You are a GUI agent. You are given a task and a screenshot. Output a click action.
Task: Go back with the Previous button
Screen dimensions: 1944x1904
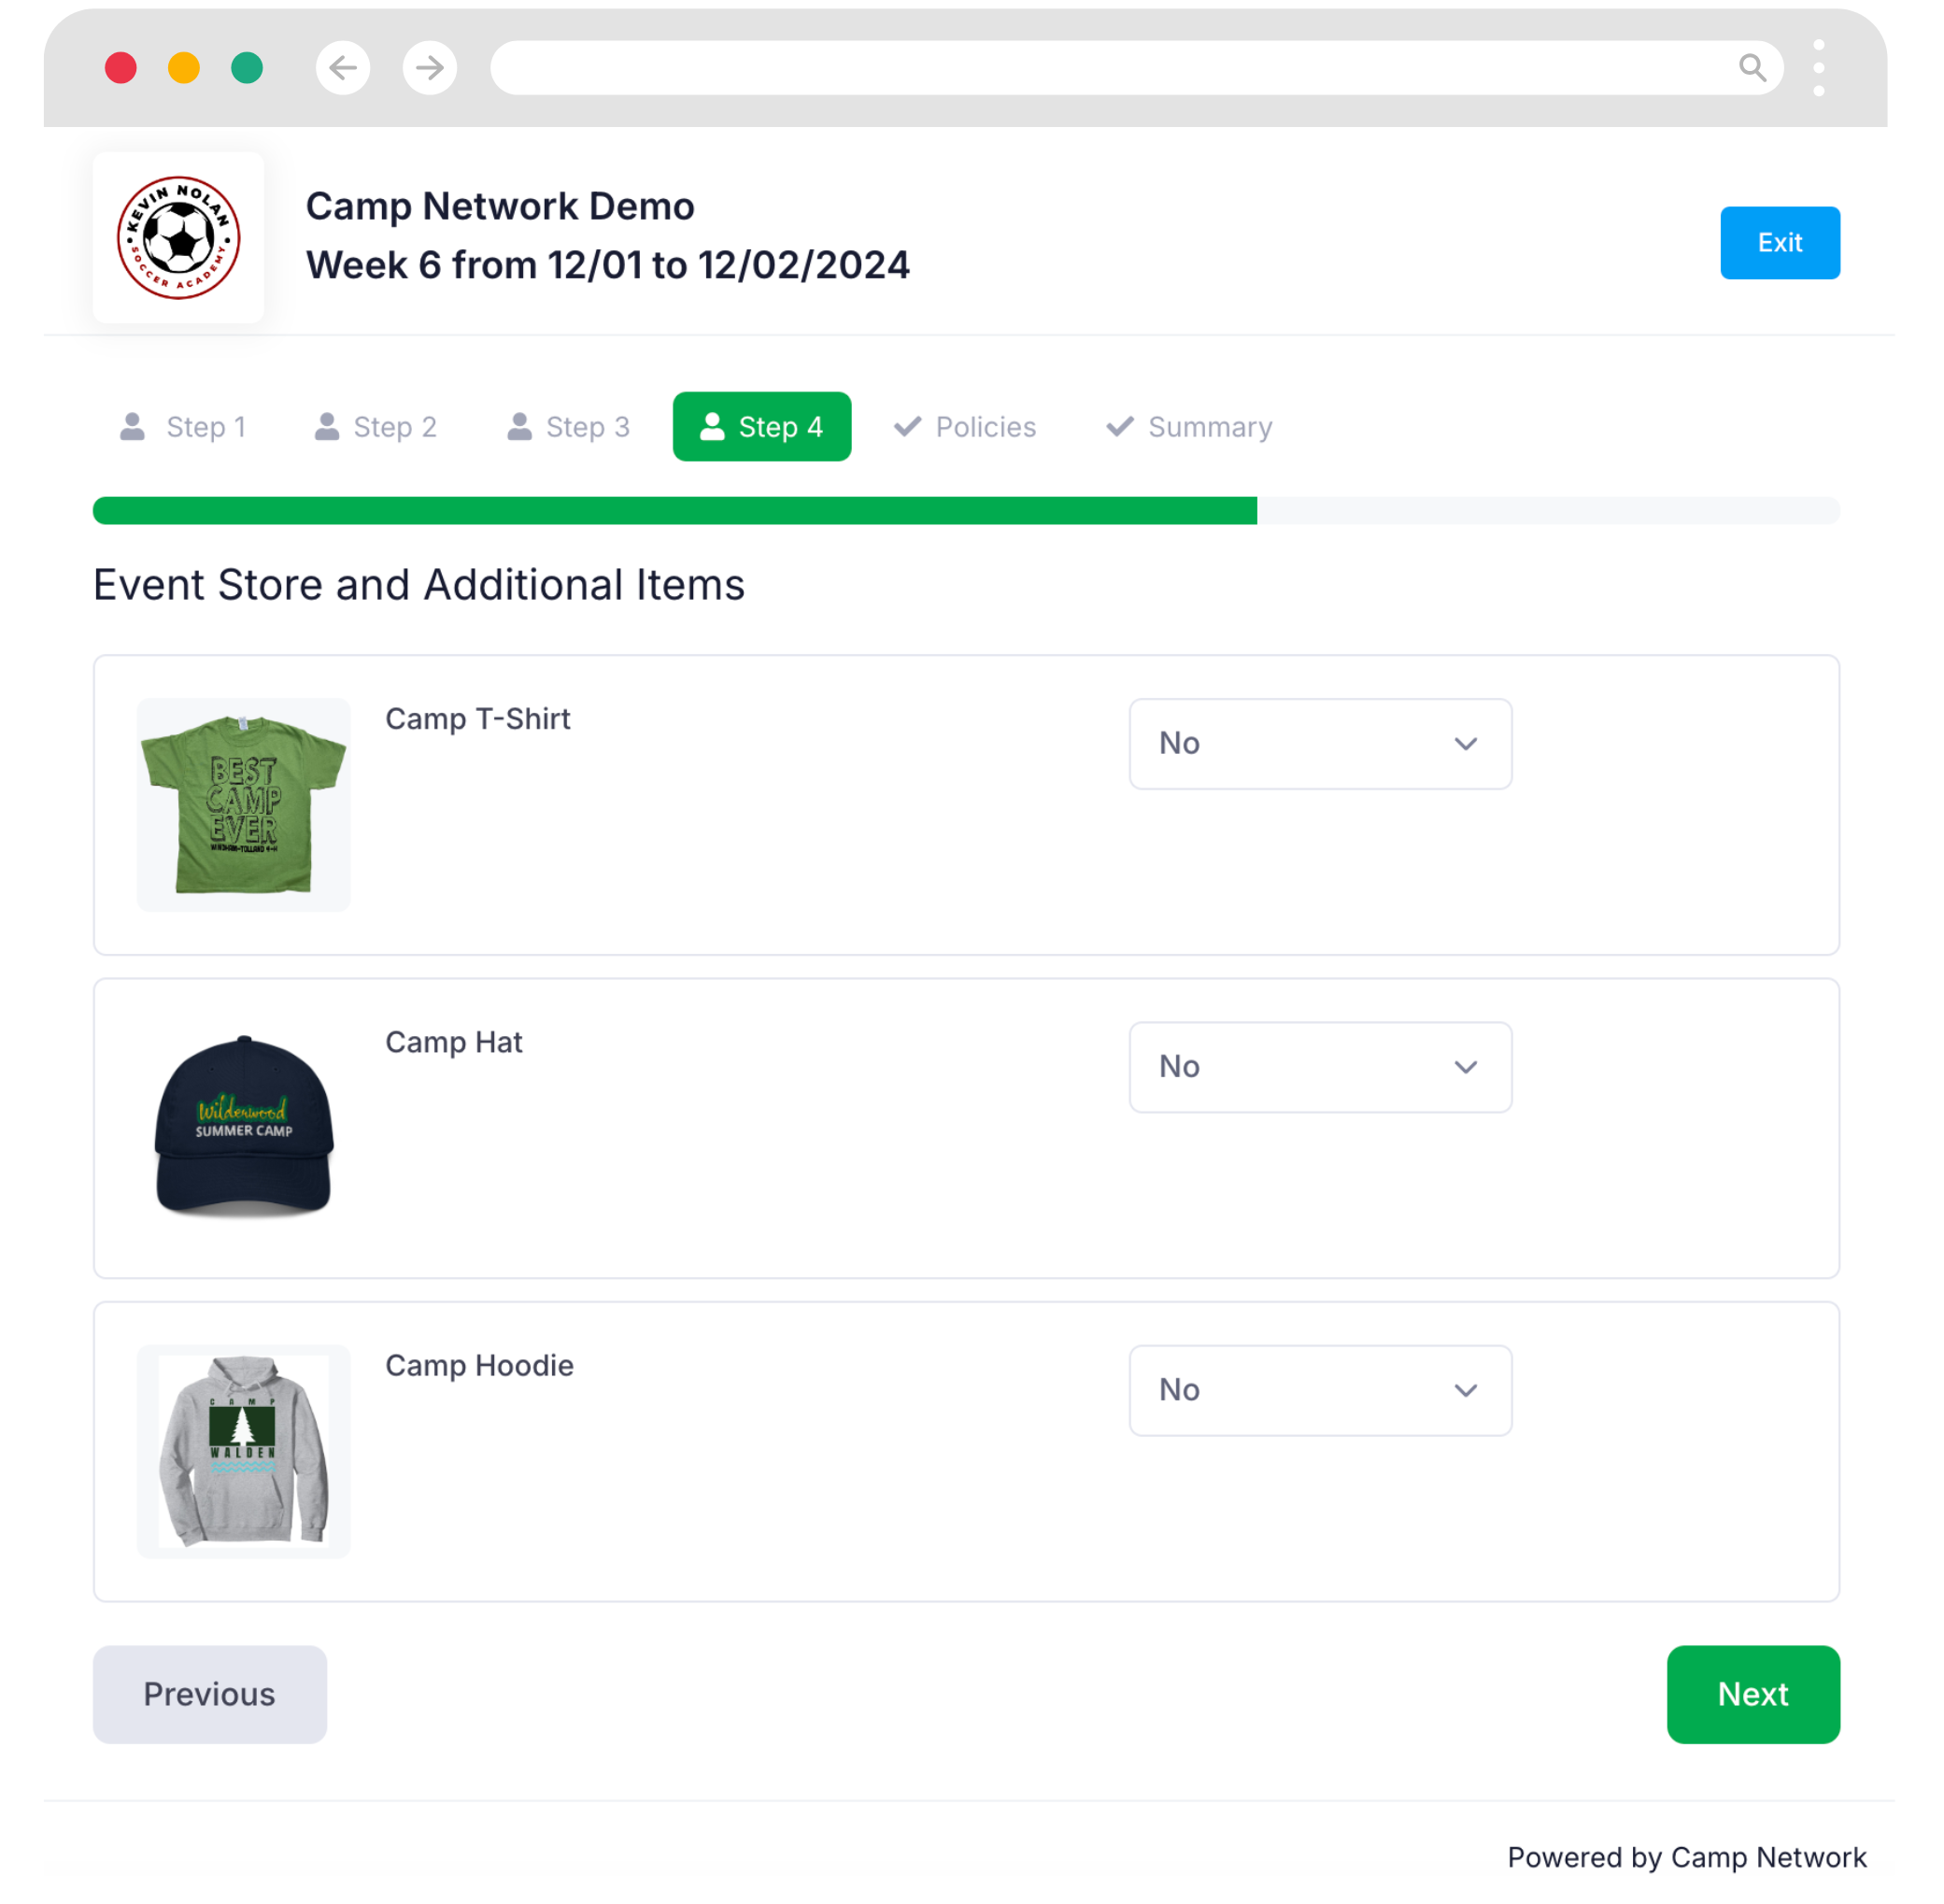tap(210, 1694)
